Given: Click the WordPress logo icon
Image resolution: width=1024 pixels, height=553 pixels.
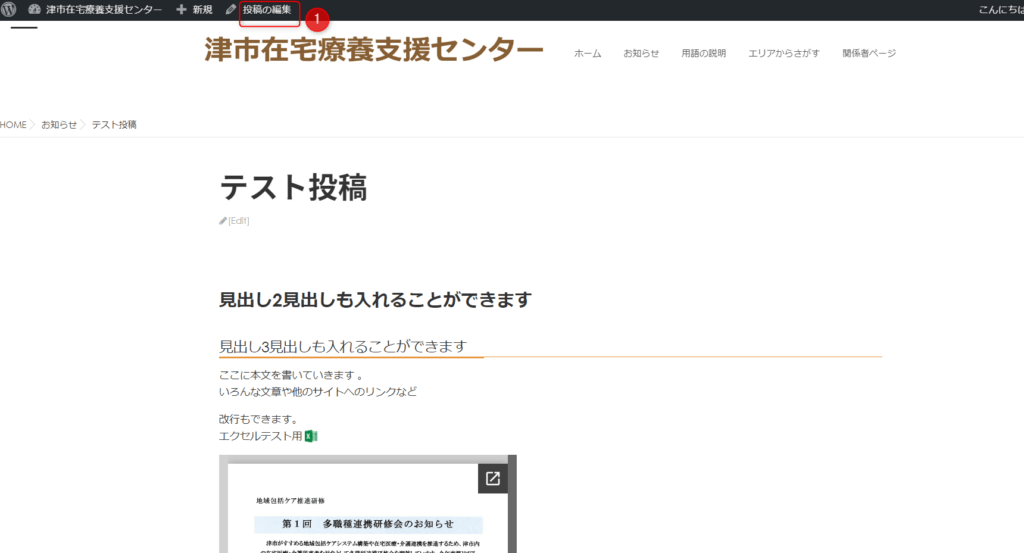Looking at the screenshot, I should pos(9,9).
